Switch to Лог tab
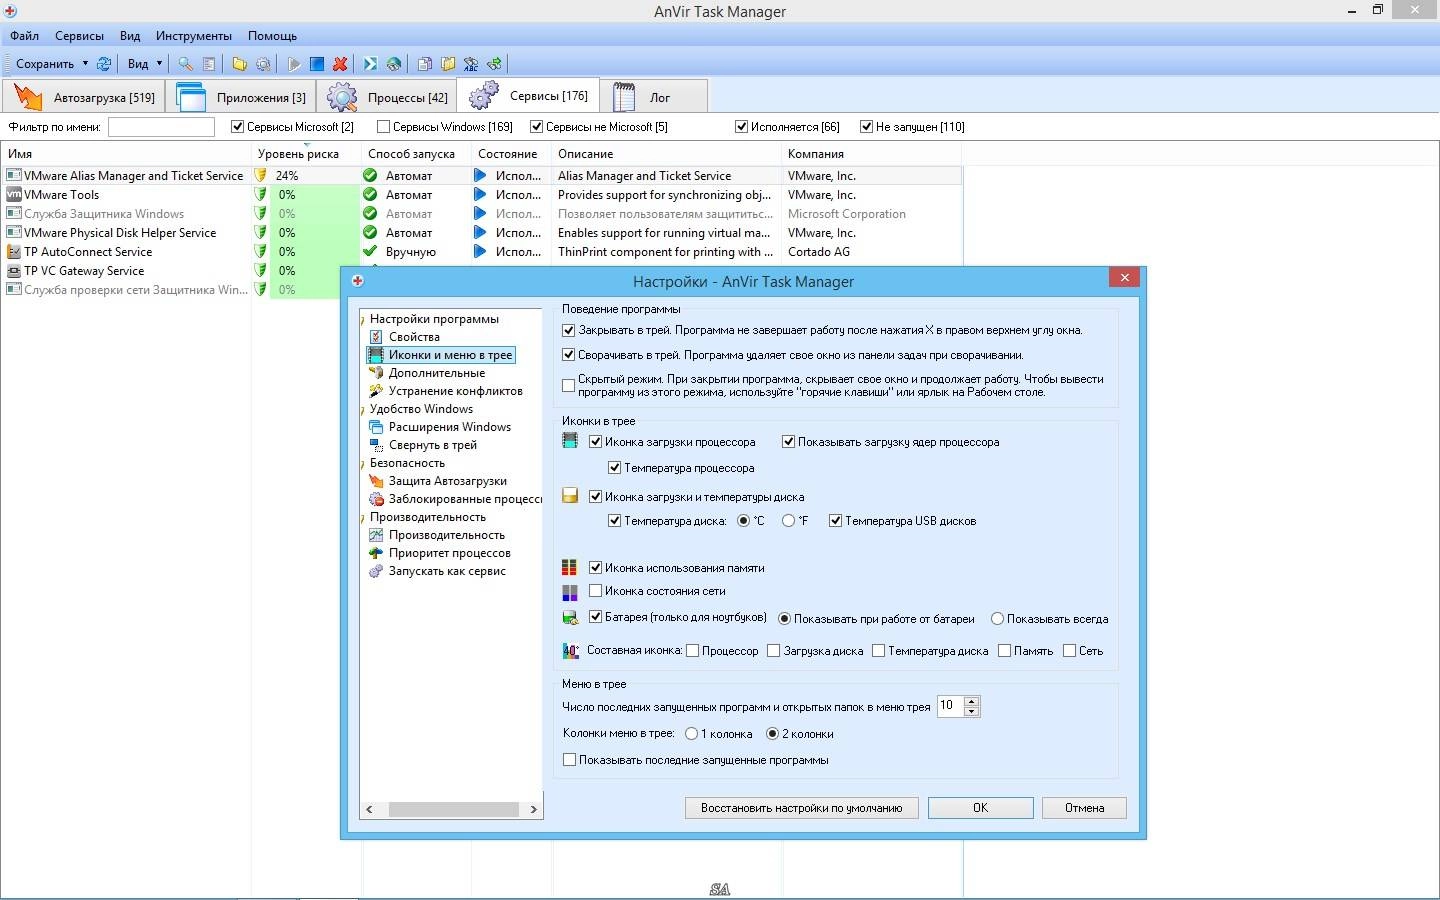 pyautogui.click(x=653, y=97)
